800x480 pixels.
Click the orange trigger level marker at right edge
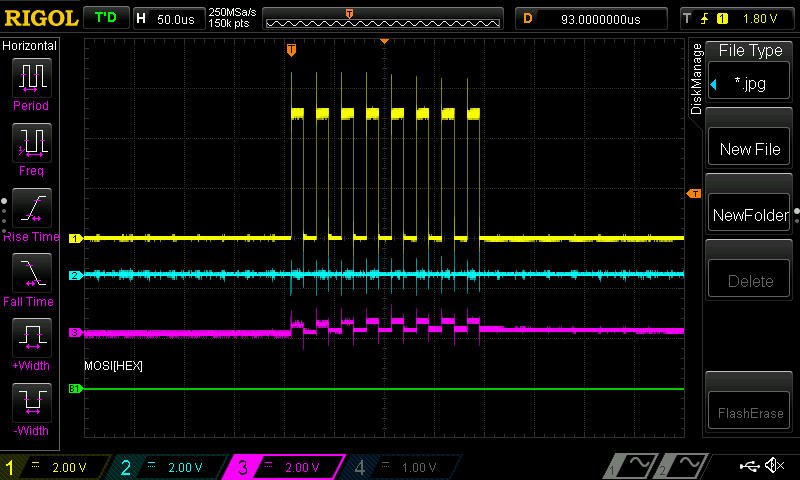(694, 194)
